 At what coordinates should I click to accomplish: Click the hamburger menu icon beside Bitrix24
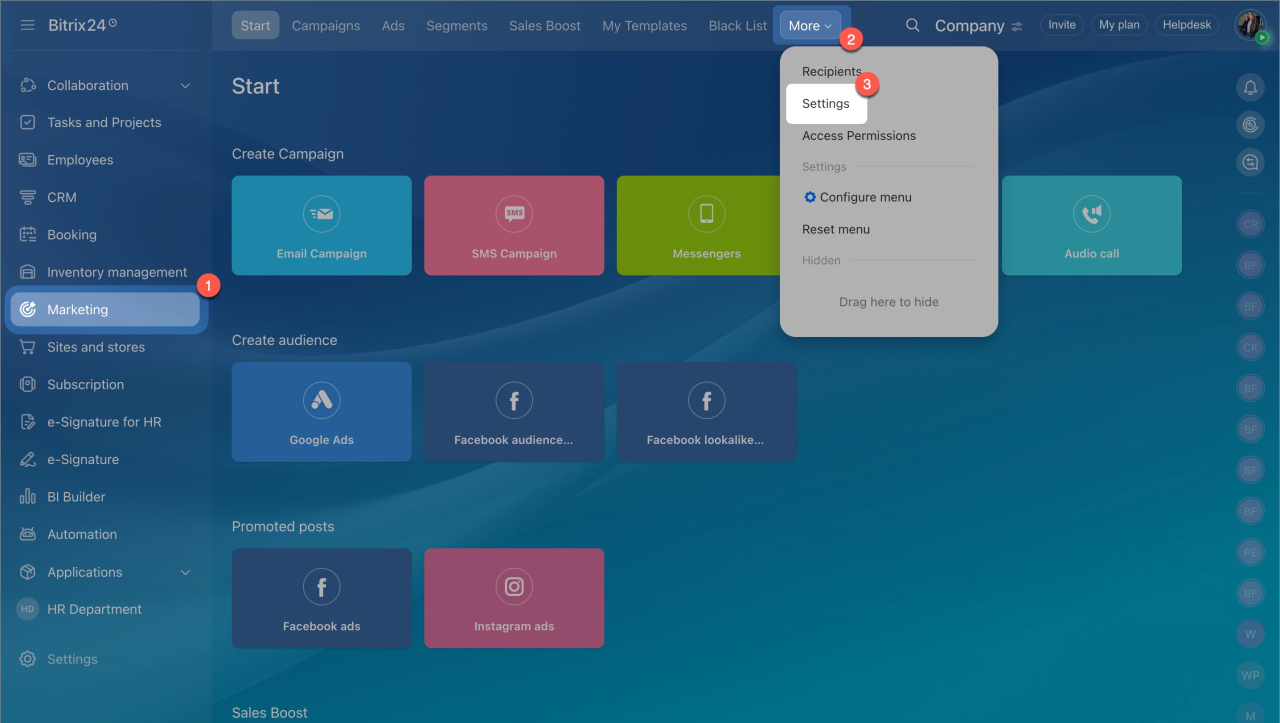click(28, 25)
